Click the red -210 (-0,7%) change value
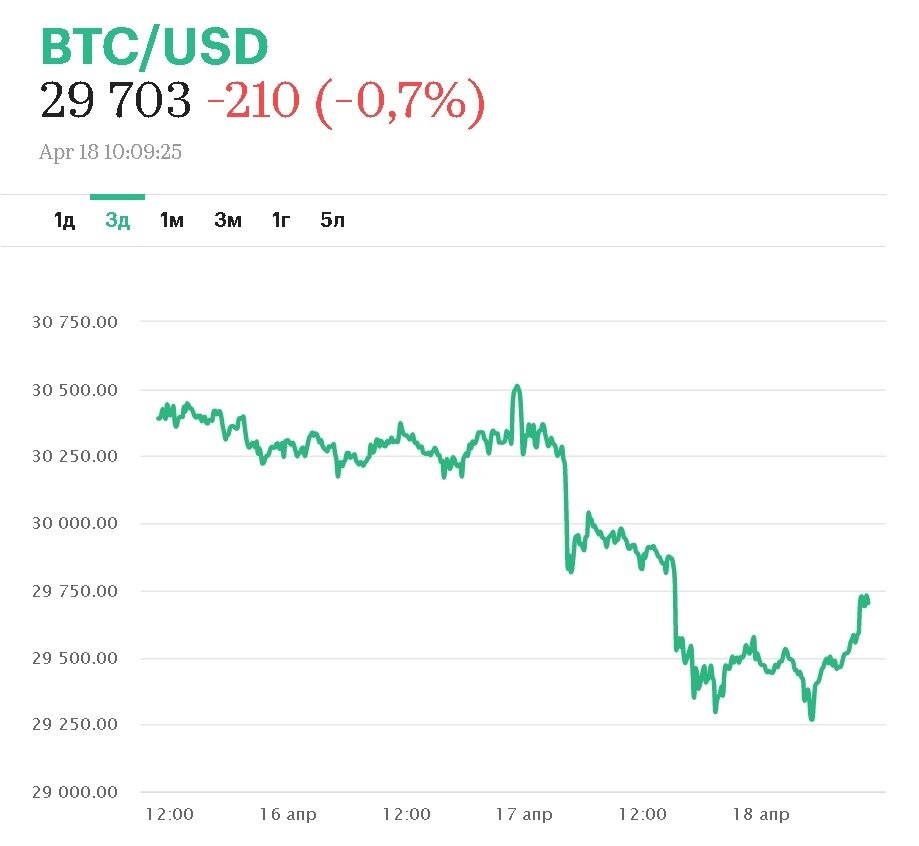The height and width of the screenshot is (846, 919). click(345, 101)
